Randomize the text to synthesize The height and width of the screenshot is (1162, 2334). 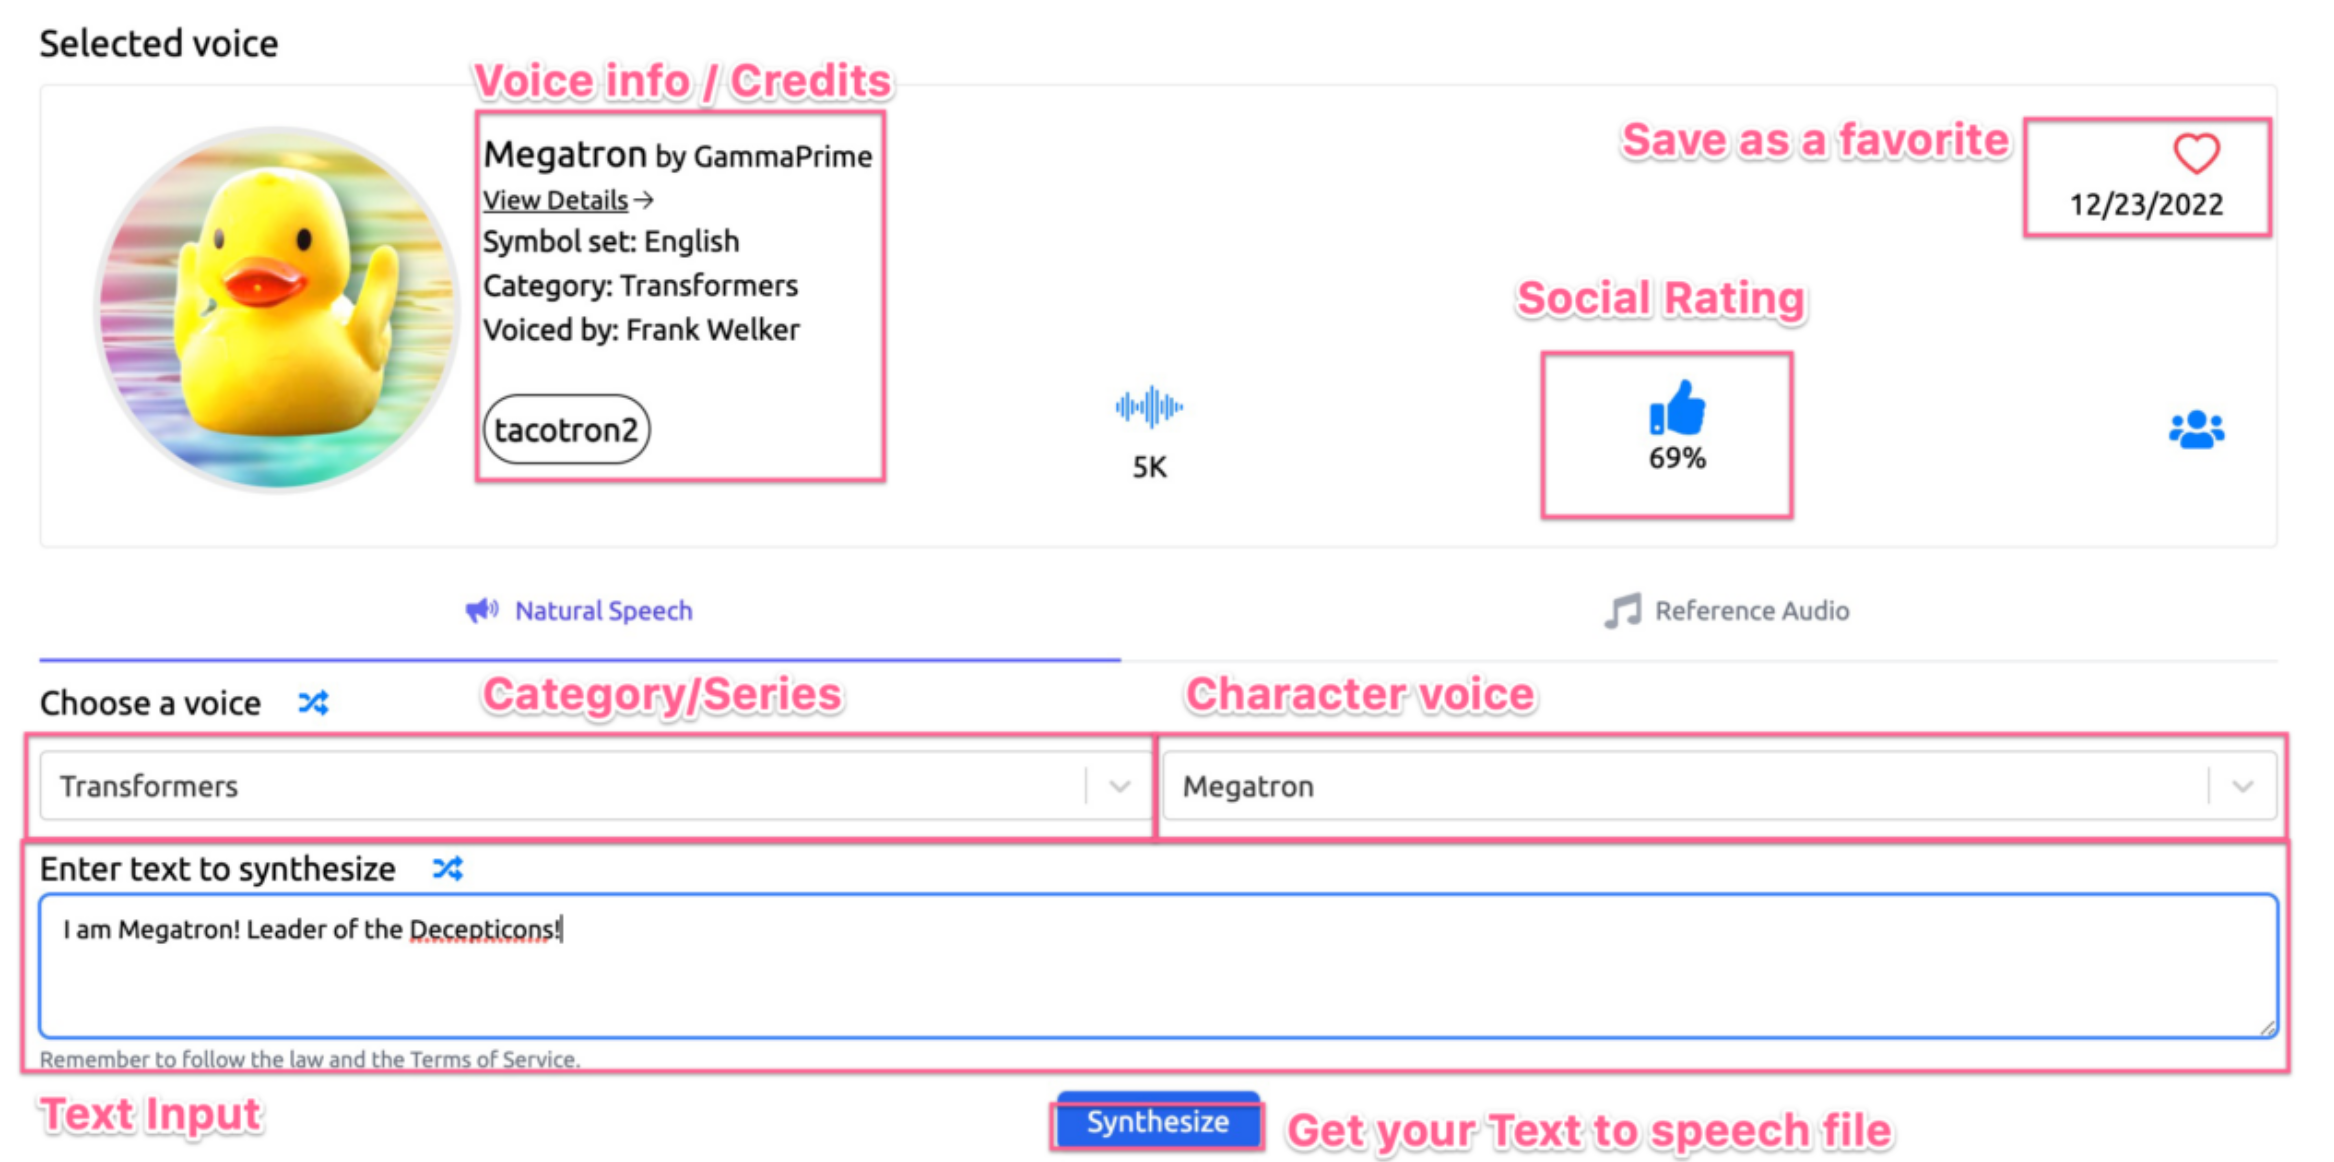(447, 868)
